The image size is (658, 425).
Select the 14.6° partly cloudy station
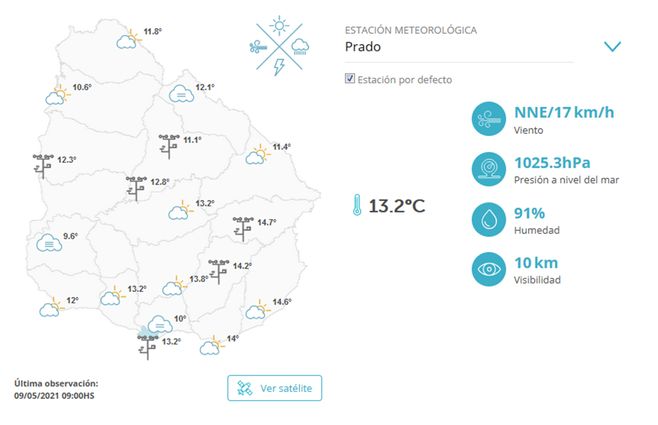coord(258,309)
